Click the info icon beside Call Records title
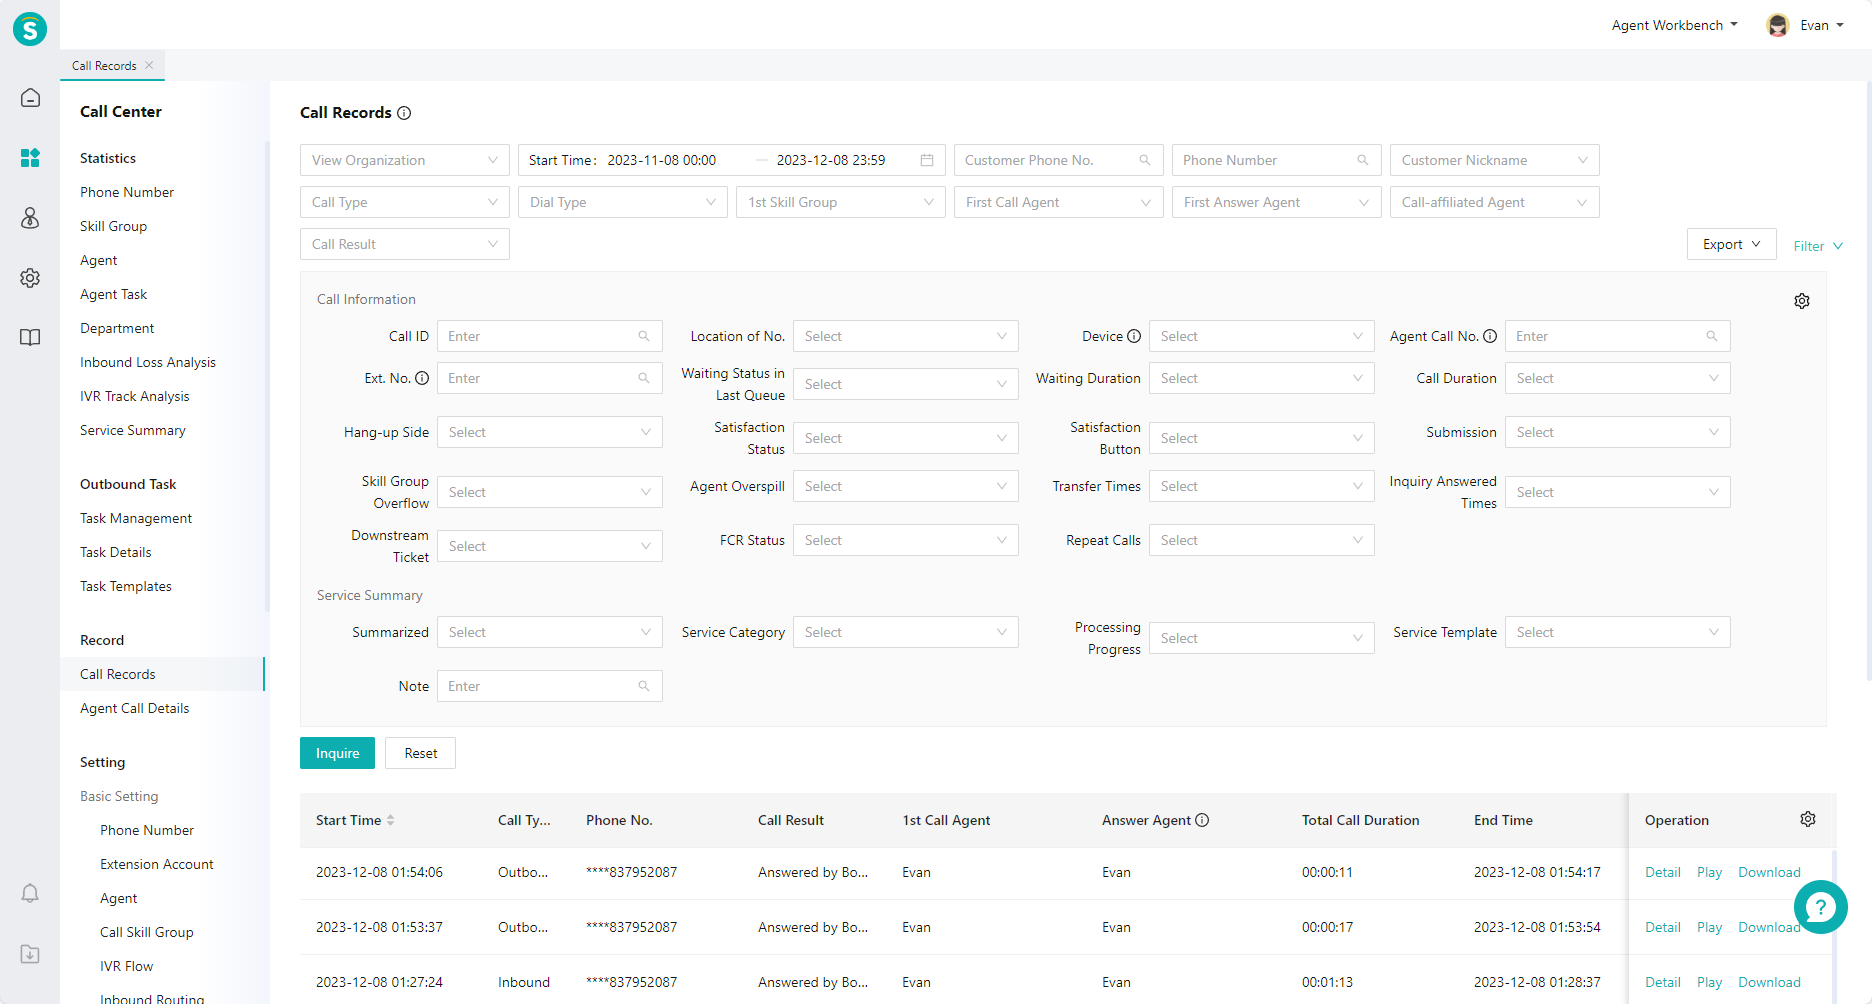1872x1004 pixels. (x=404, y=113)
